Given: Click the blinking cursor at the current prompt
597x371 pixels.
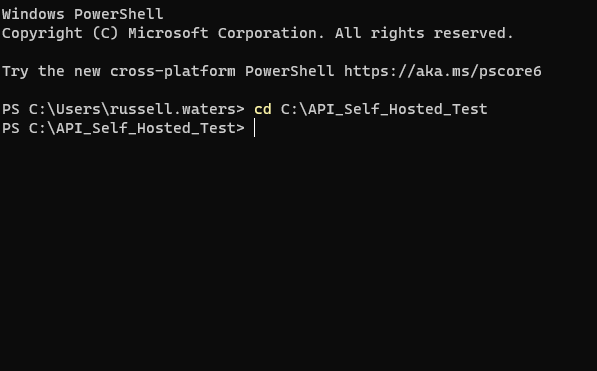Looking at the screenshot, I should tap(254, 128).
